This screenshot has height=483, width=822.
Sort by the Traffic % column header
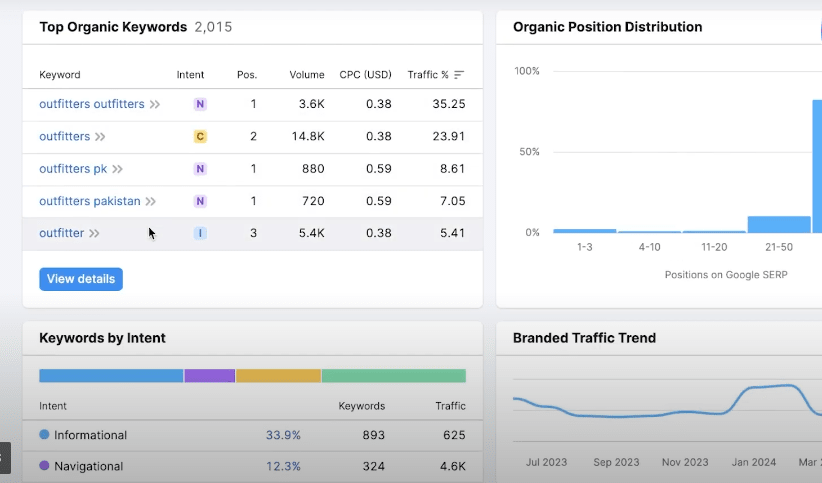[428, 75]
